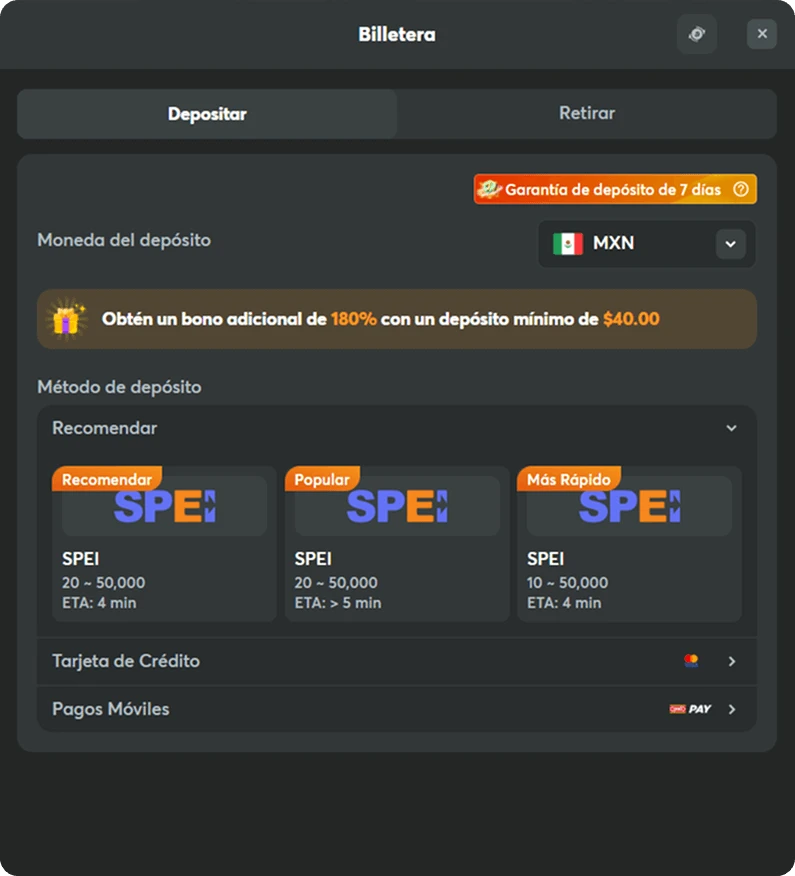Select the SPEI logo on the Popular card
The width and height of the screenshot is (795, 876).
click(x=397, y=503)
